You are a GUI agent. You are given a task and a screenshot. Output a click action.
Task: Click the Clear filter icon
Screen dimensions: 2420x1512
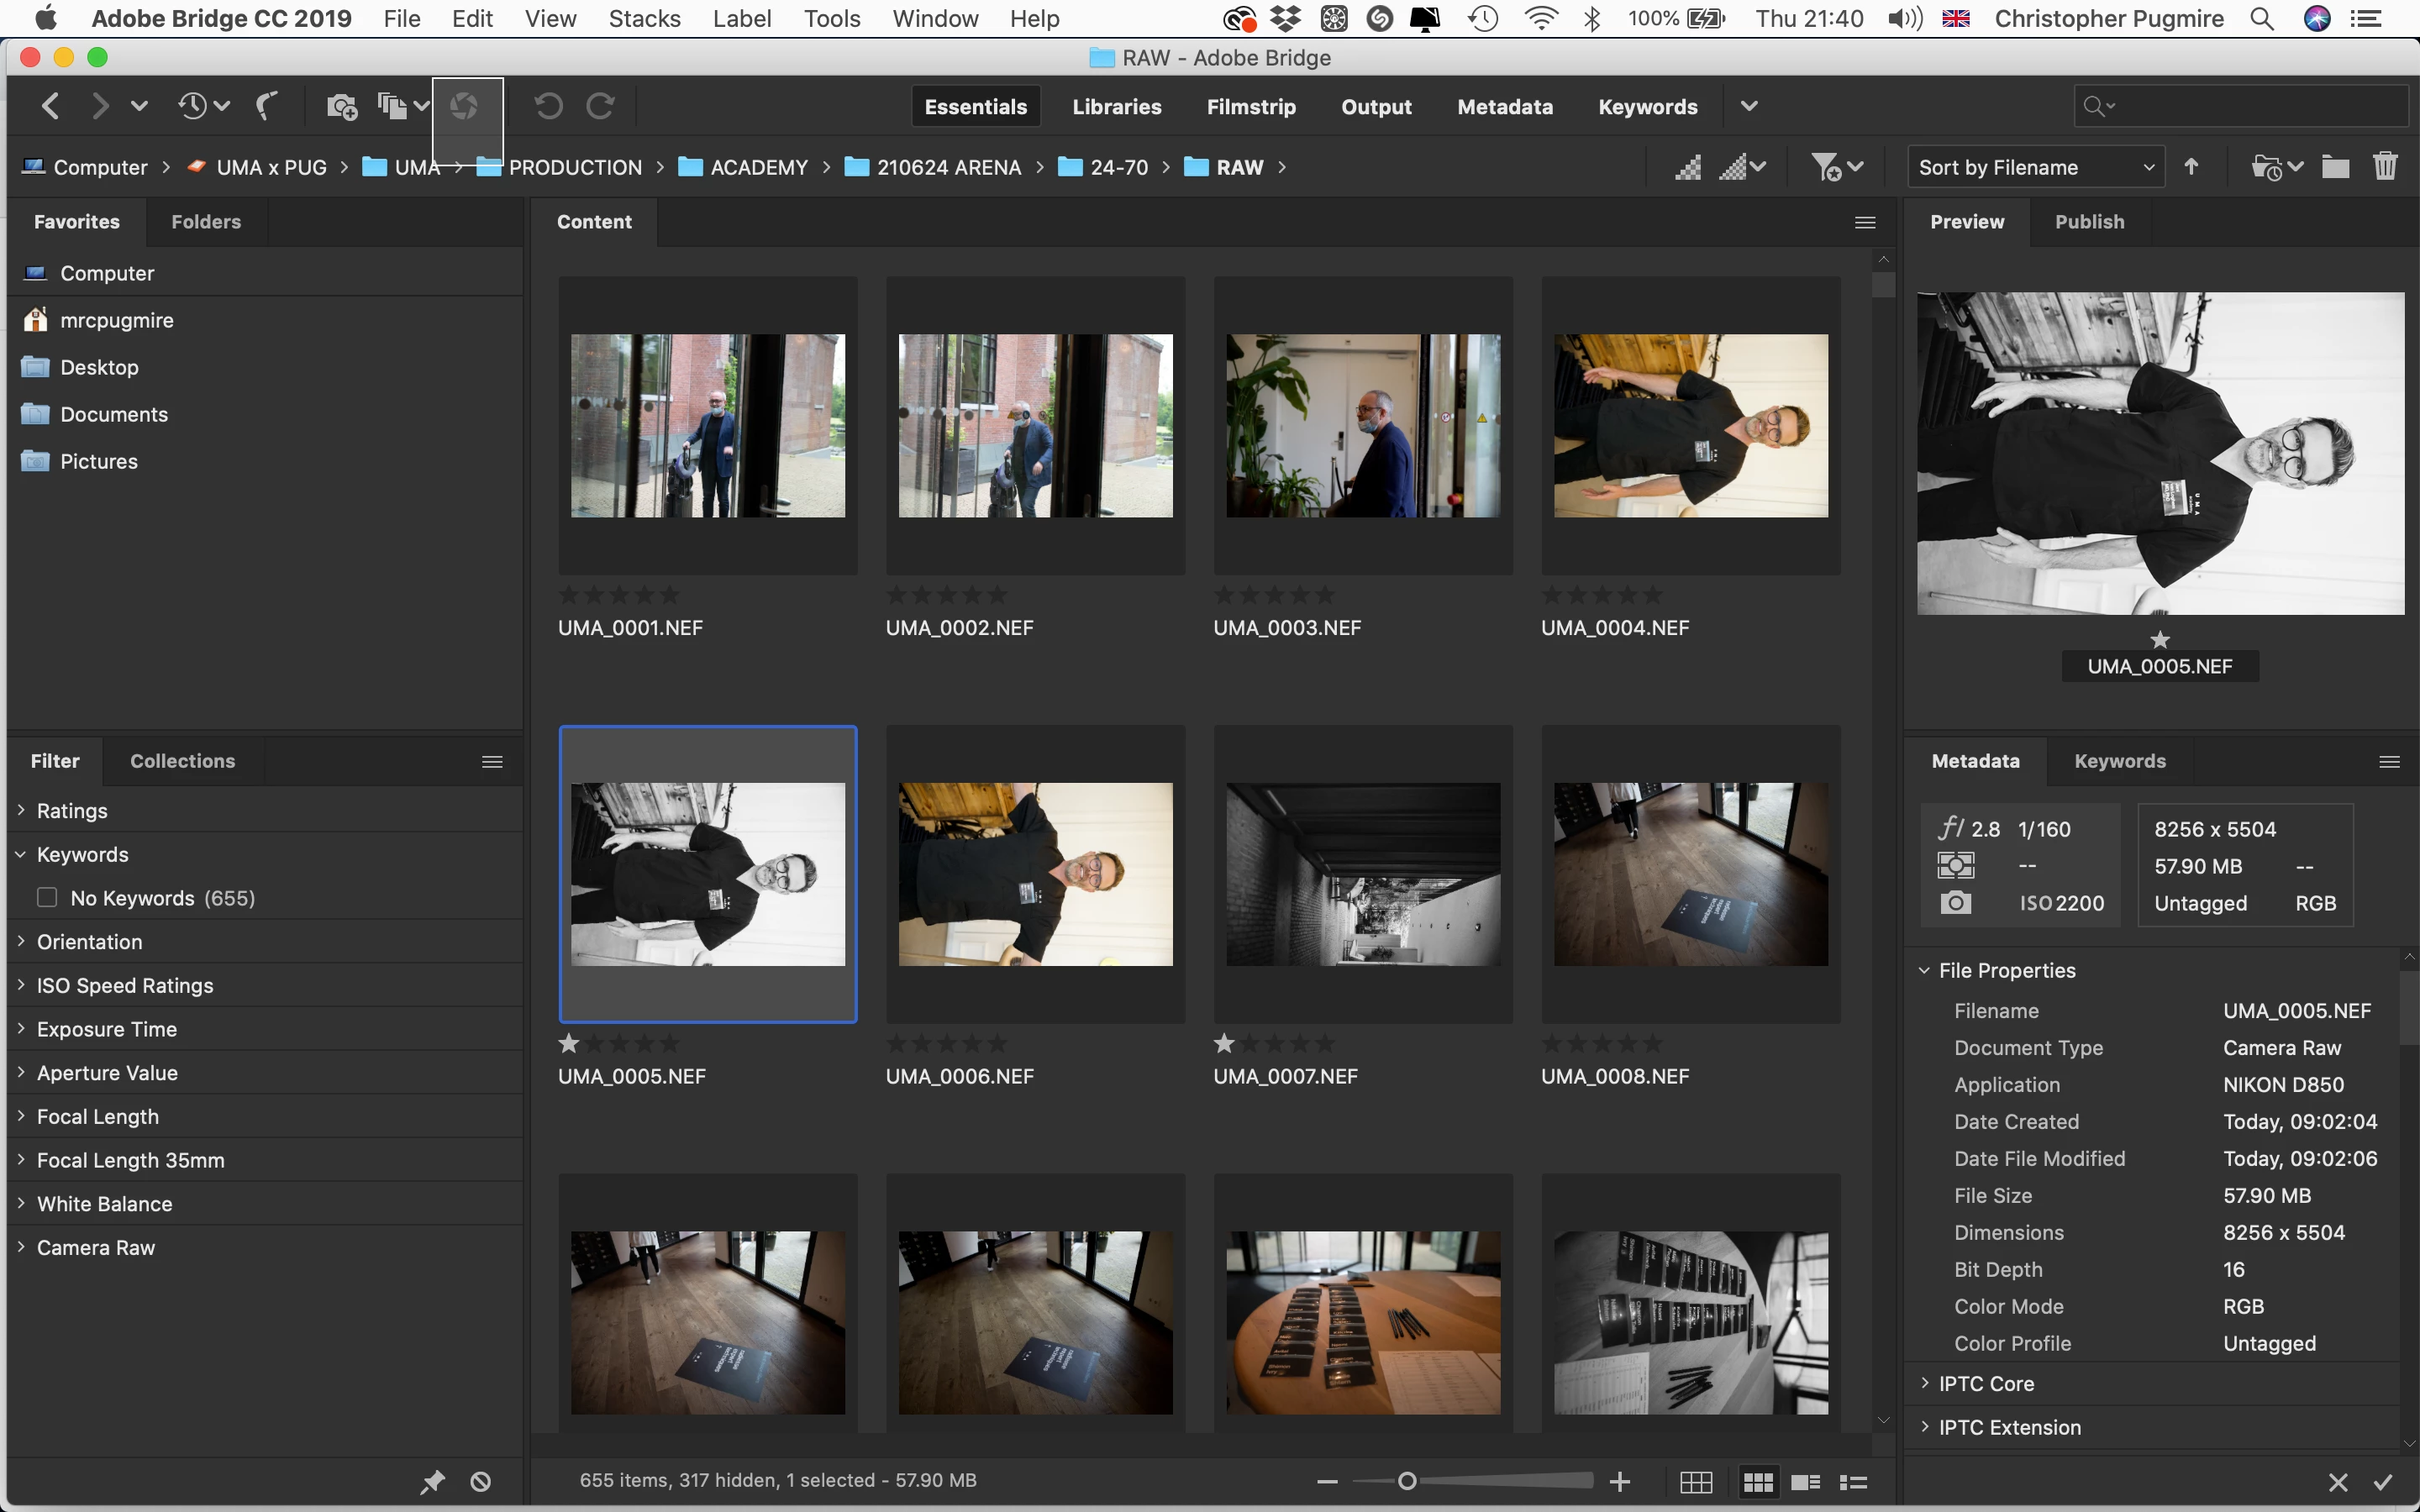coord(481,1482)
